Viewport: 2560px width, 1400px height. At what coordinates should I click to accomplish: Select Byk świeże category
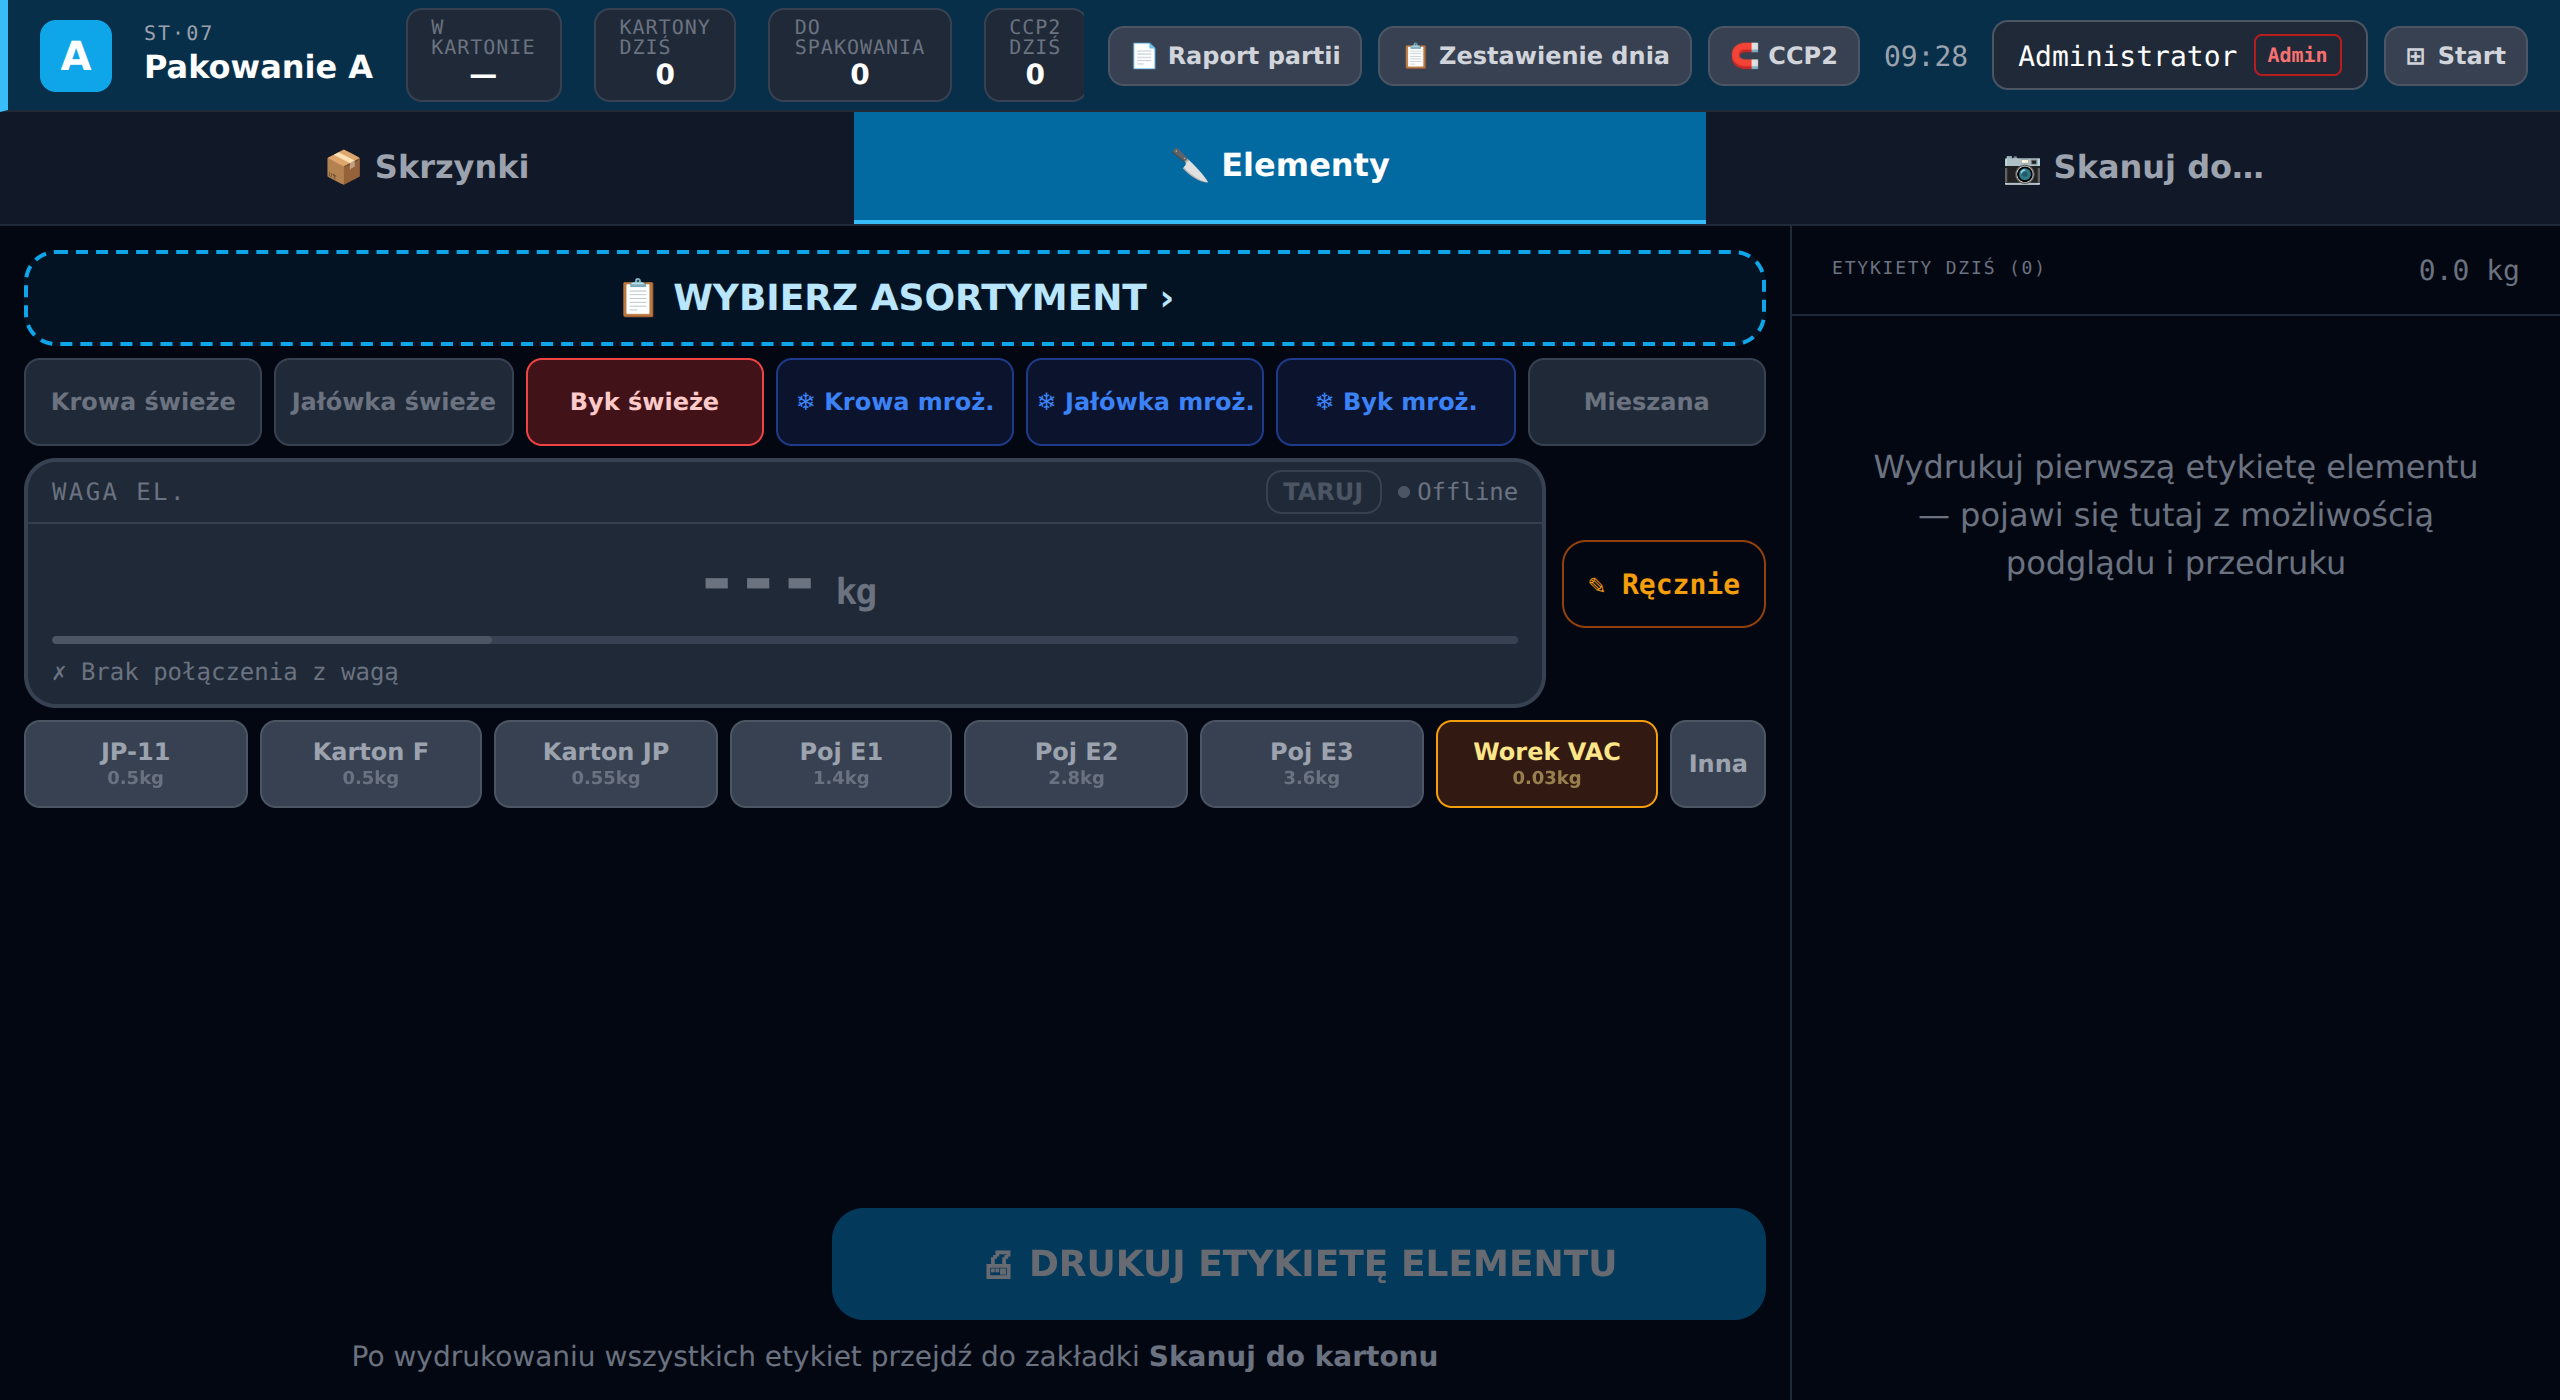[645, 402]
